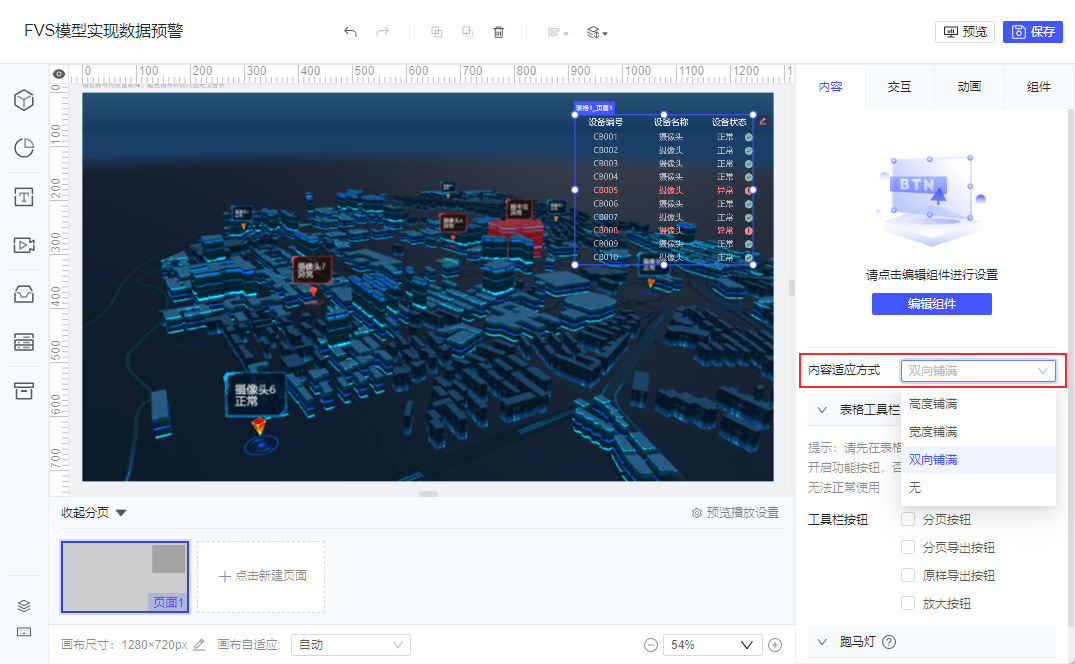The image size is (1075, 664).
Task: Click the 摄像头6 正常 label in scene
Action: 255,395
